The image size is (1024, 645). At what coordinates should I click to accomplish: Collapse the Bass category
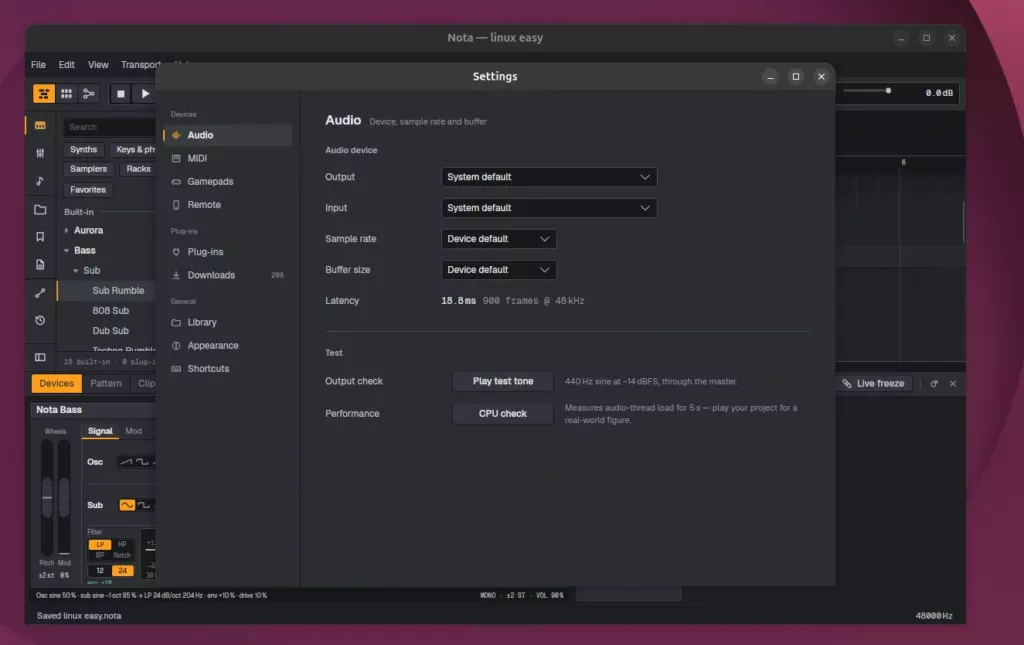[66, 251]
